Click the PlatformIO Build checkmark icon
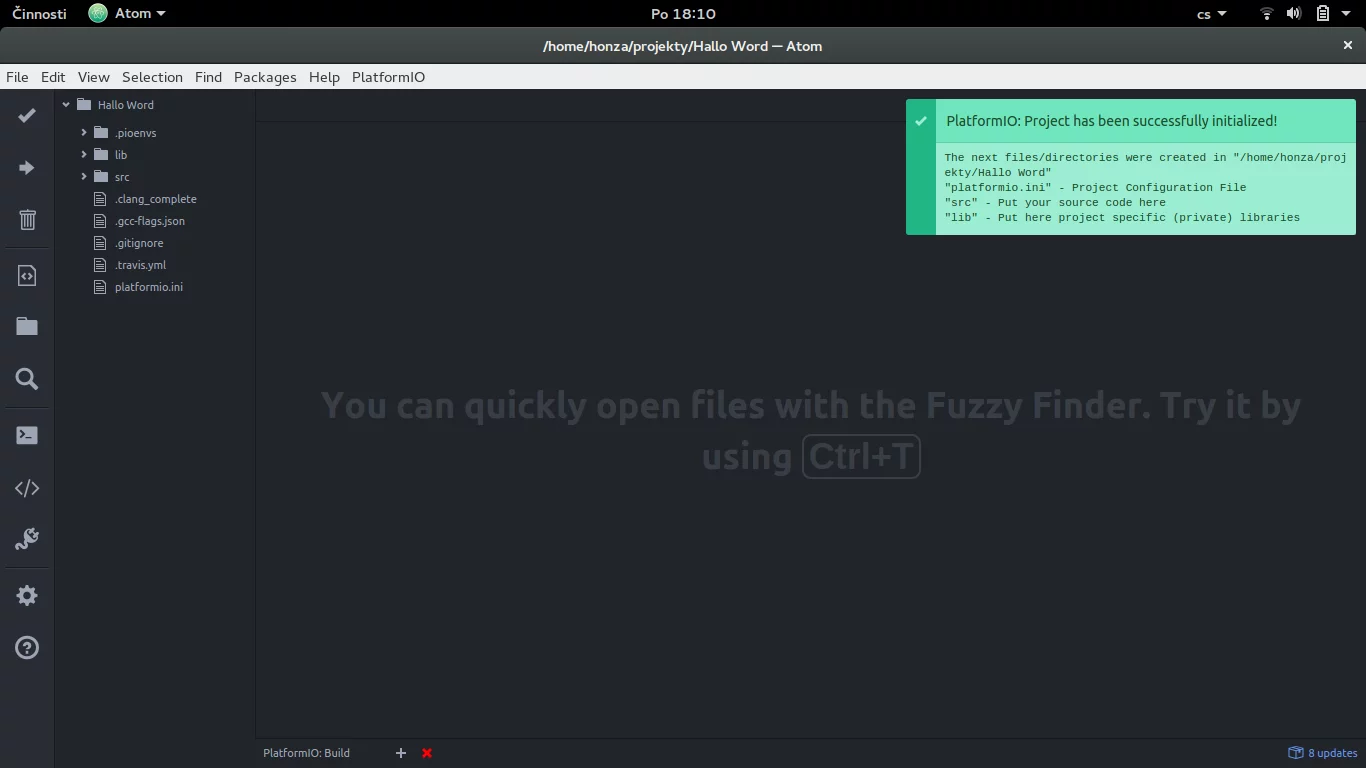1366x768 pixels. [x=27, y=116]
